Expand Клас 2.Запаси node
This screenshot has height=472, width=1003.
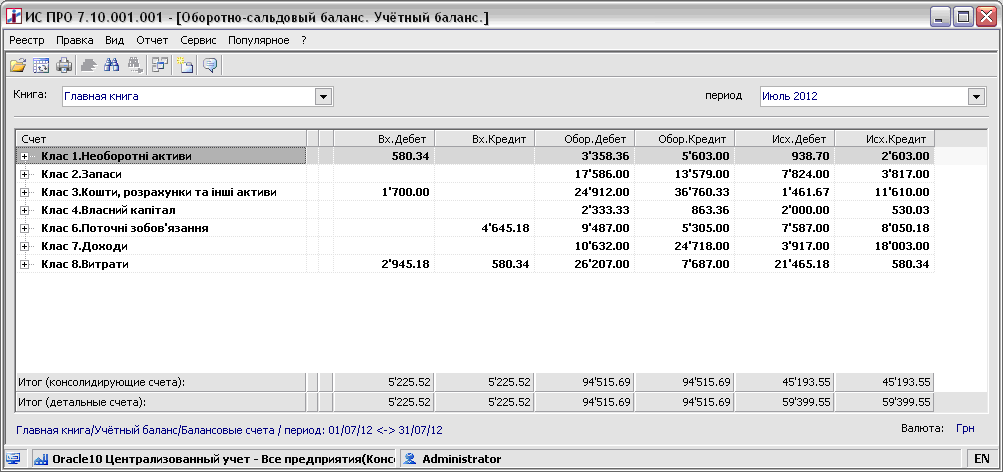pyautogui.click(x=25, y=174)
